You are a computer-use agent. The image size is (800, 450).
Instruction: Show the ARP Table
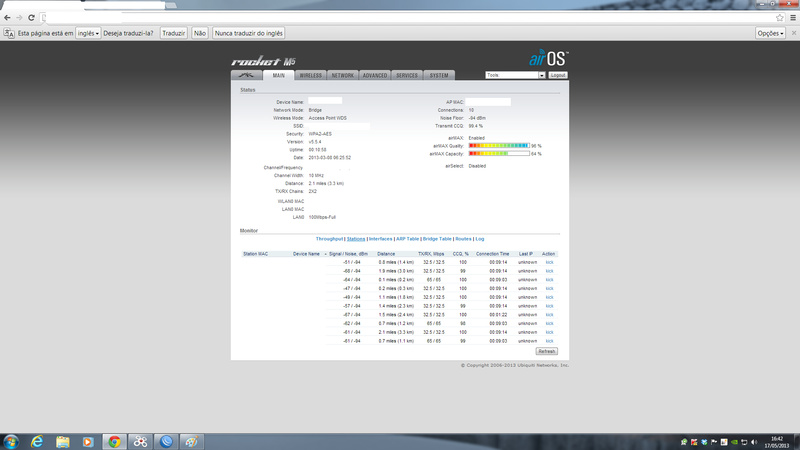point(407,239)
